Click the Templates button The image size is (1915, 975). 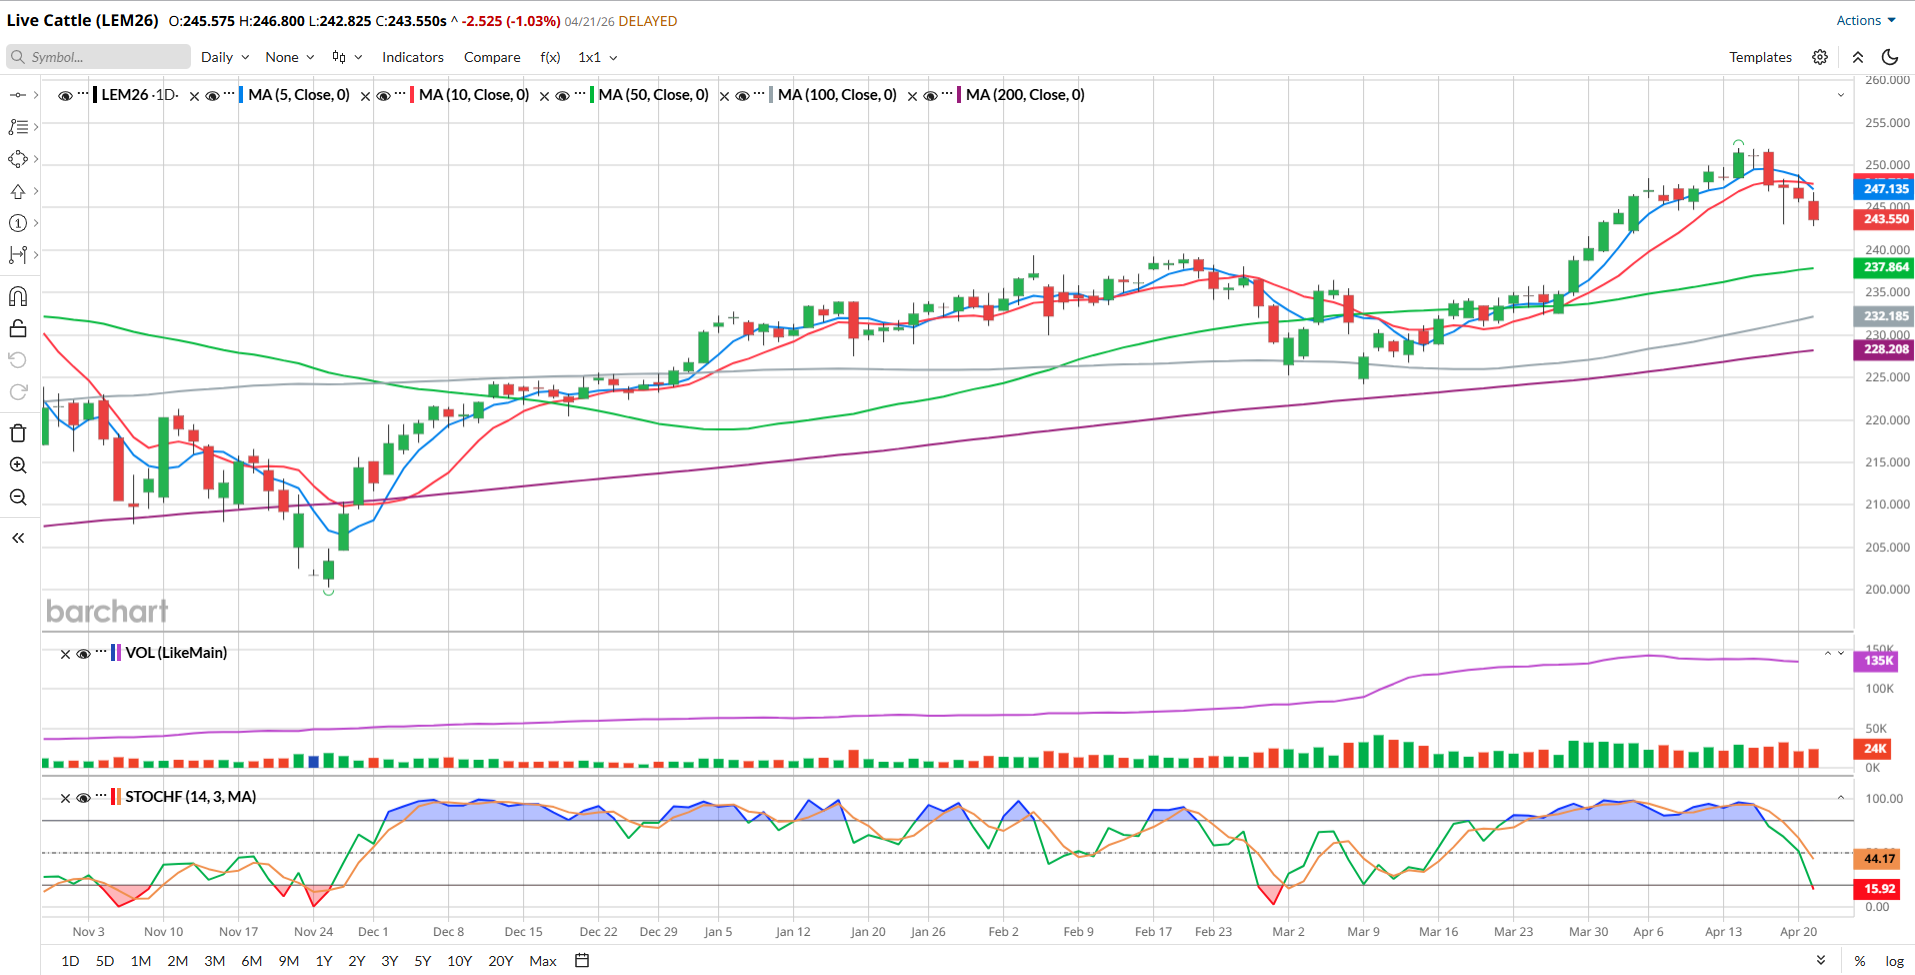[x=1760, y=57]
